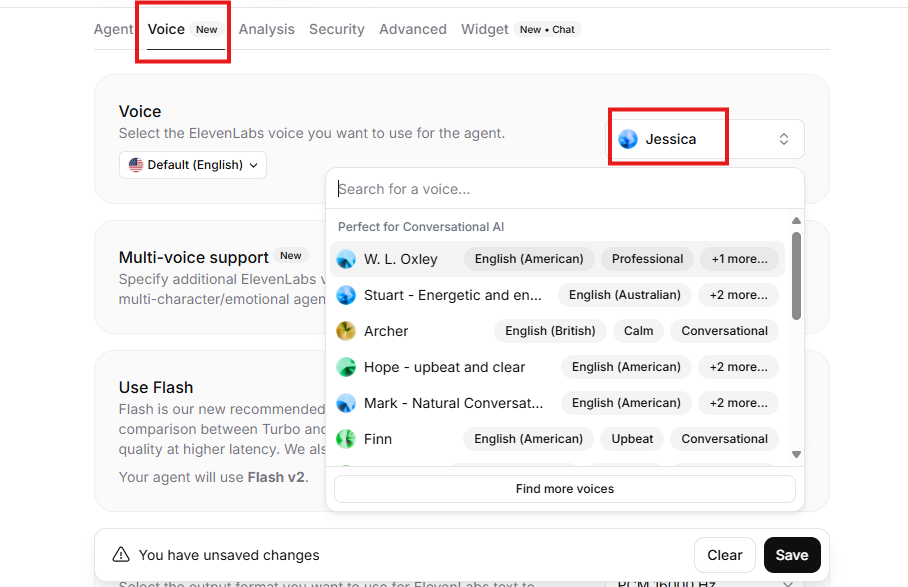Click the English (British) tag

tap(550, 331)
